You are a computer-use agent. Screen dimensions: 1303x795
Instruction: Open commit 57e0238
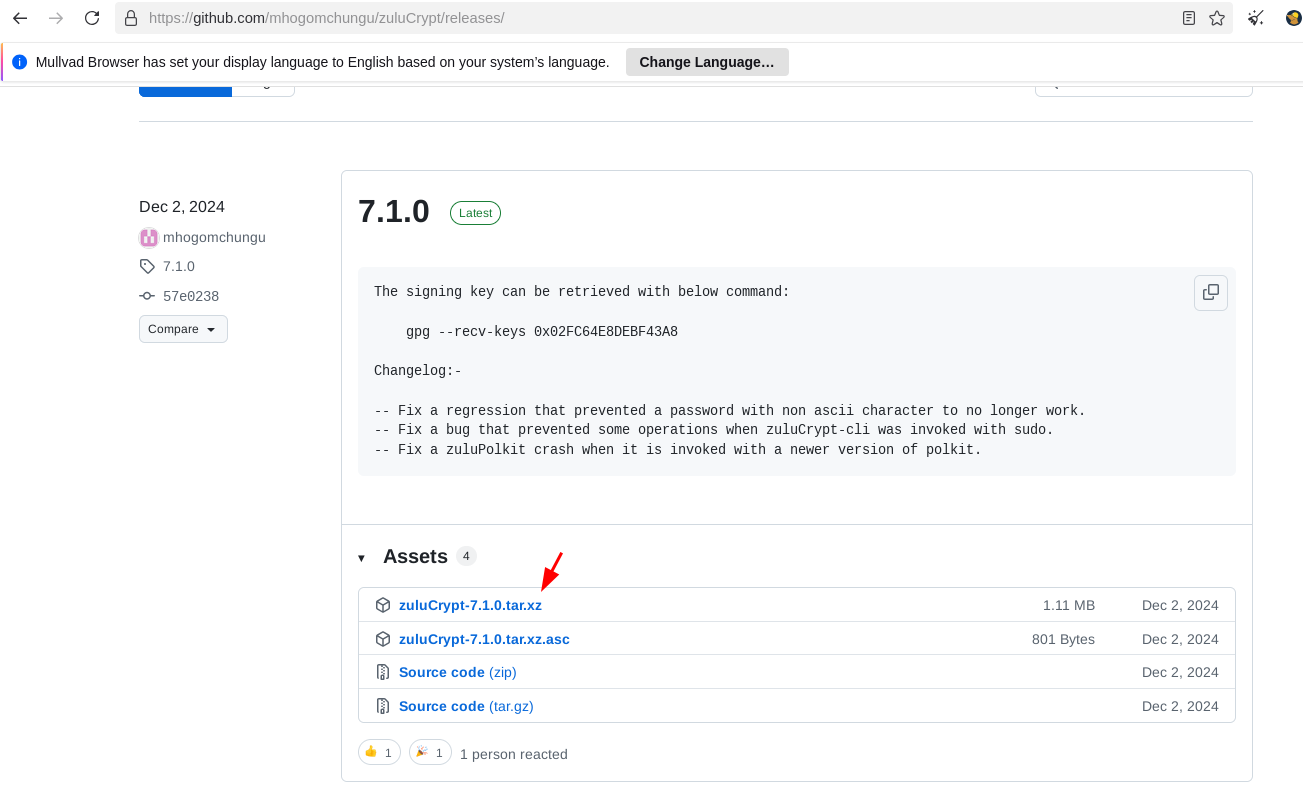pyautogui.click(x=190, y=296)
